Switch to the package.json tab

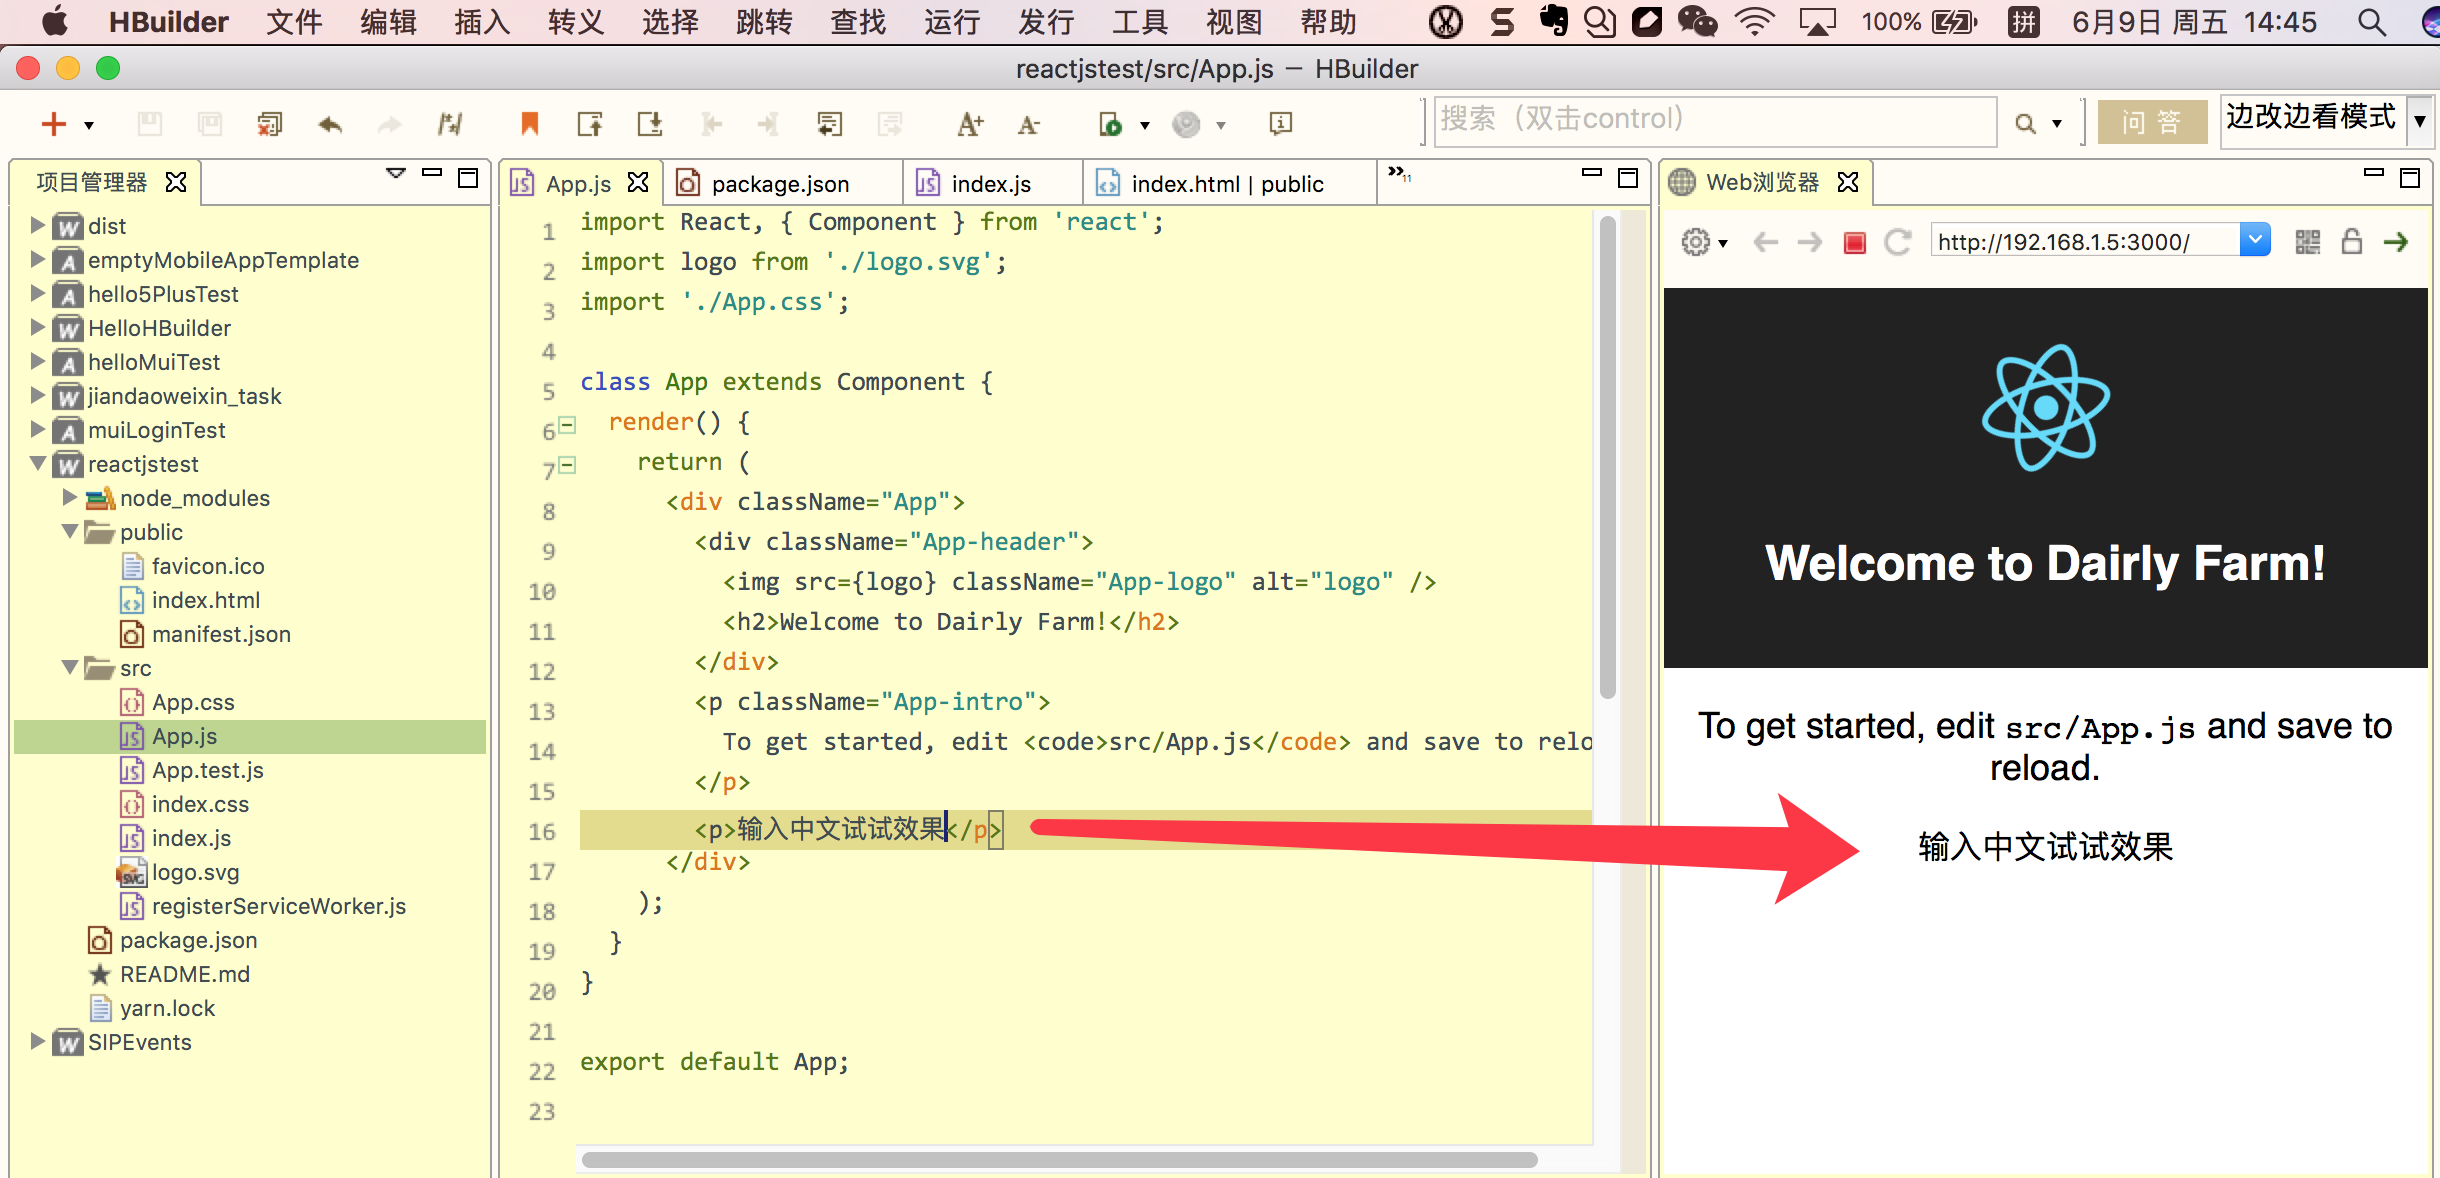point(779,184)
